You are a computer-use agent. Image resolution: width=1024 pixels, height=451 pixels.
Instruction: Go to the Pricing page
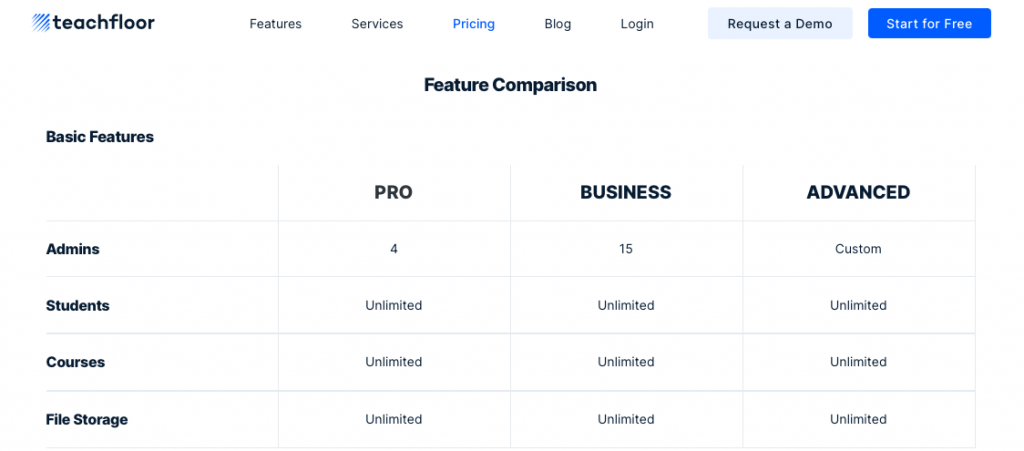(473, 24)
